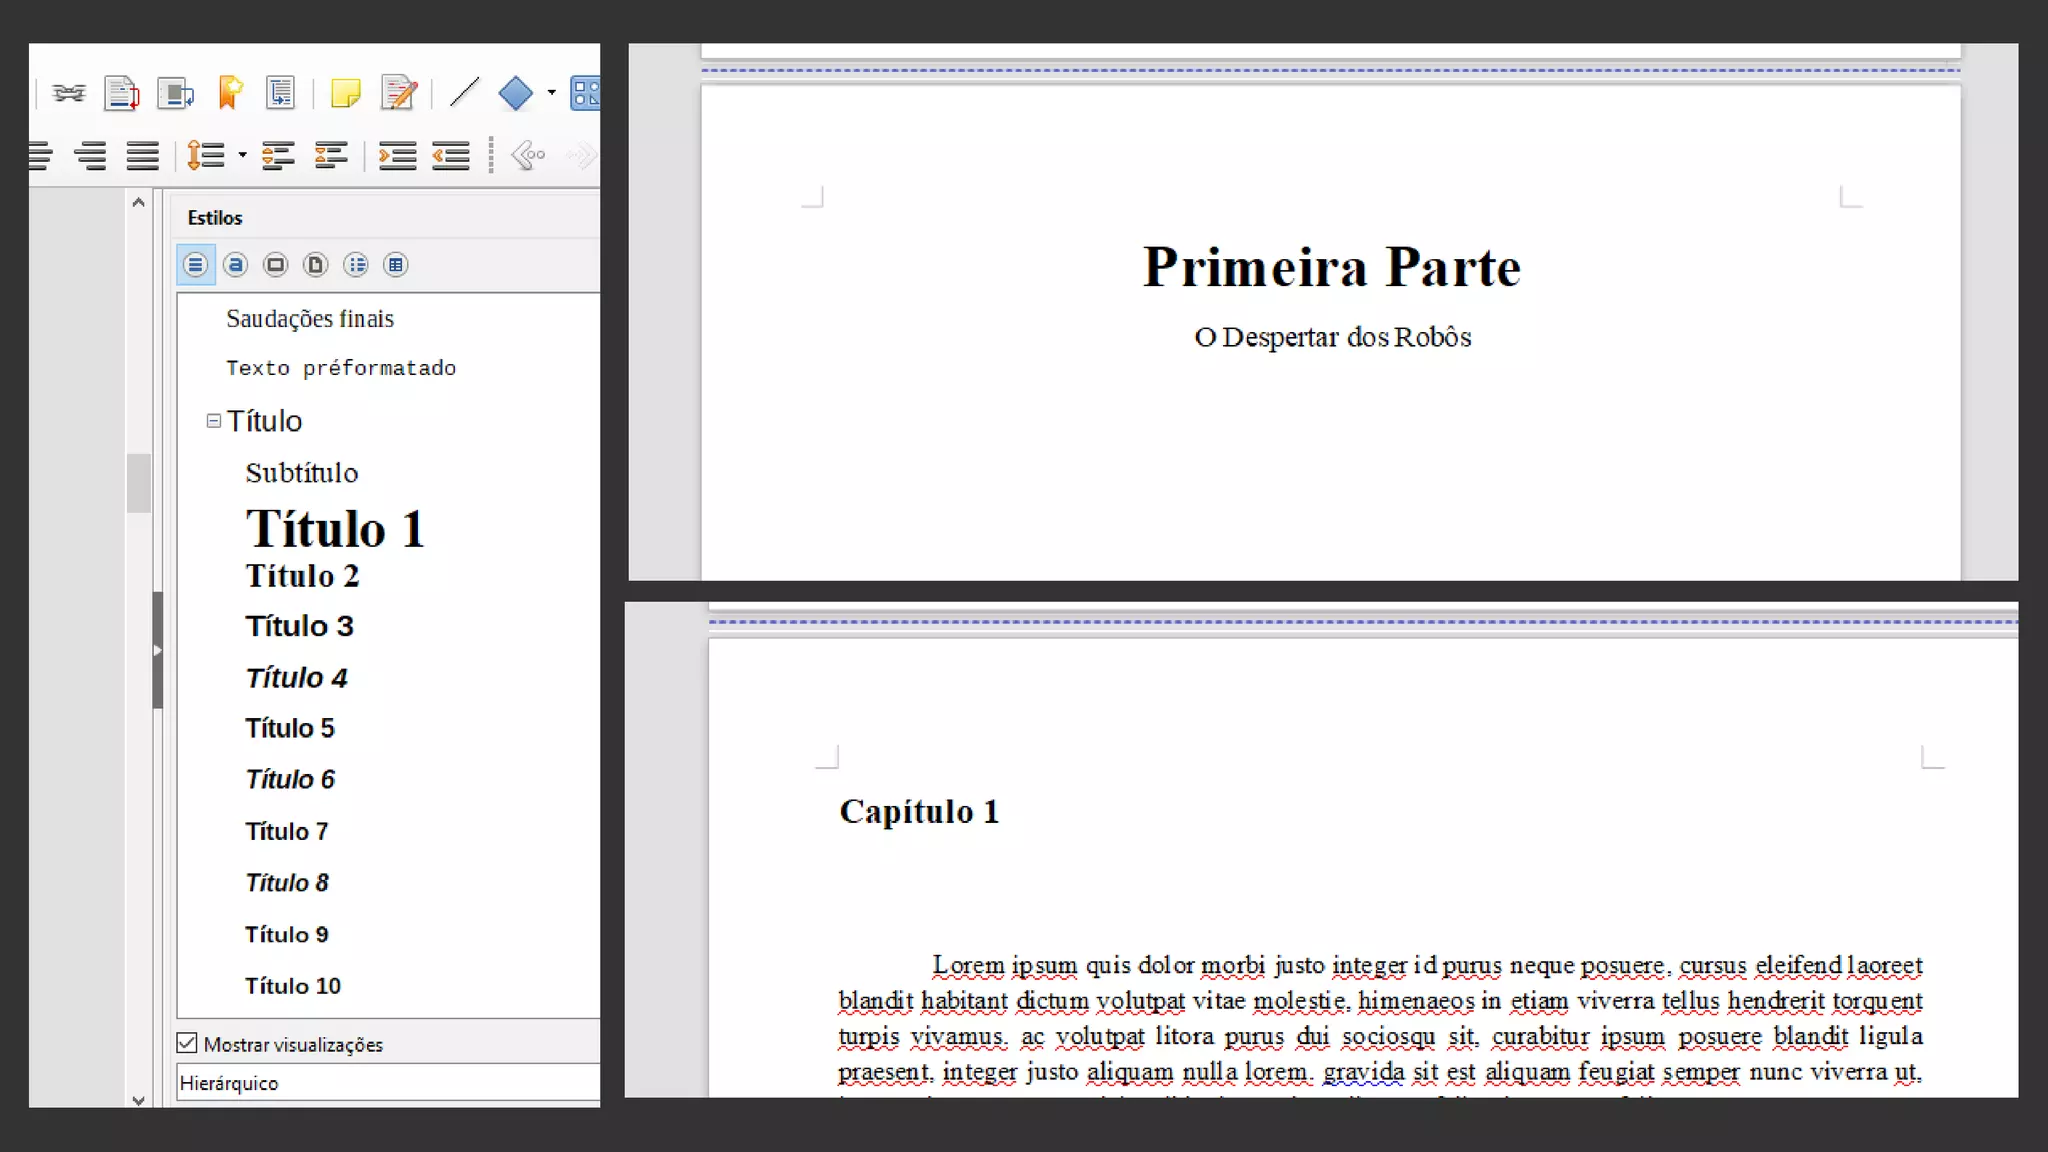
Task: Click increase paragraph spacing icon
Action: point(277,156)
